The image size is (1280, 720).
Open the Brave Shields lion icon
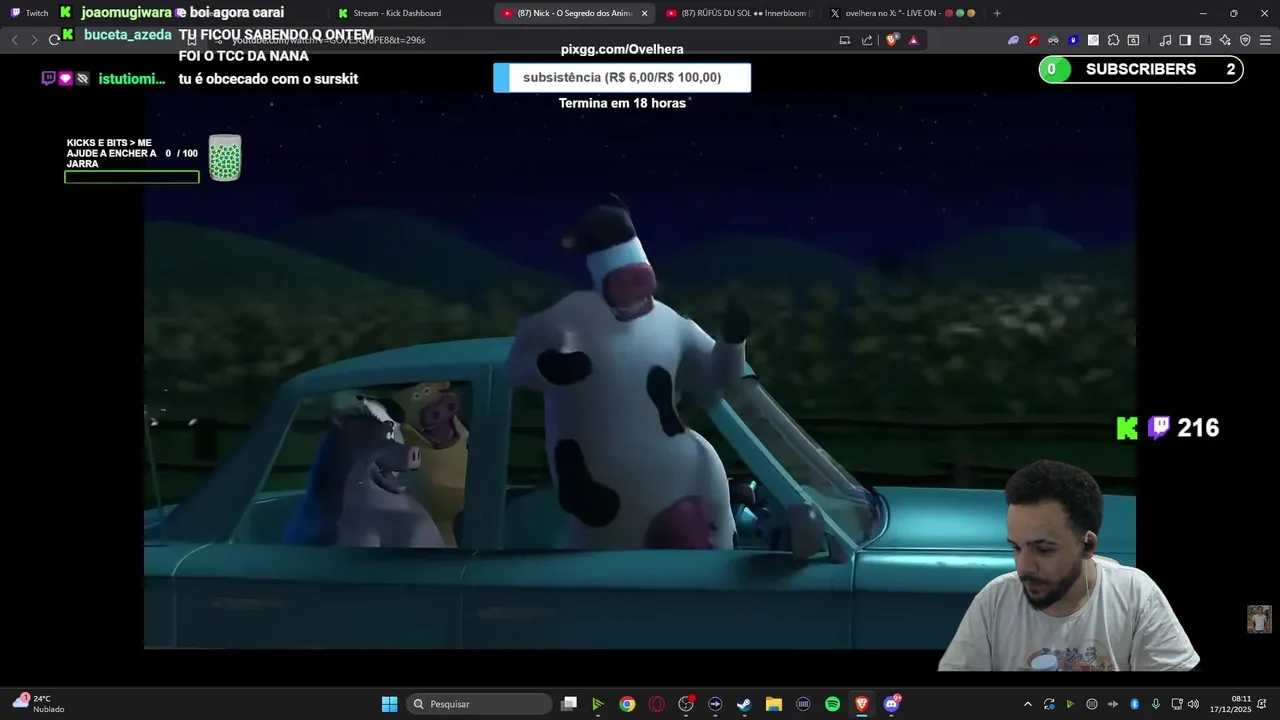892,40
